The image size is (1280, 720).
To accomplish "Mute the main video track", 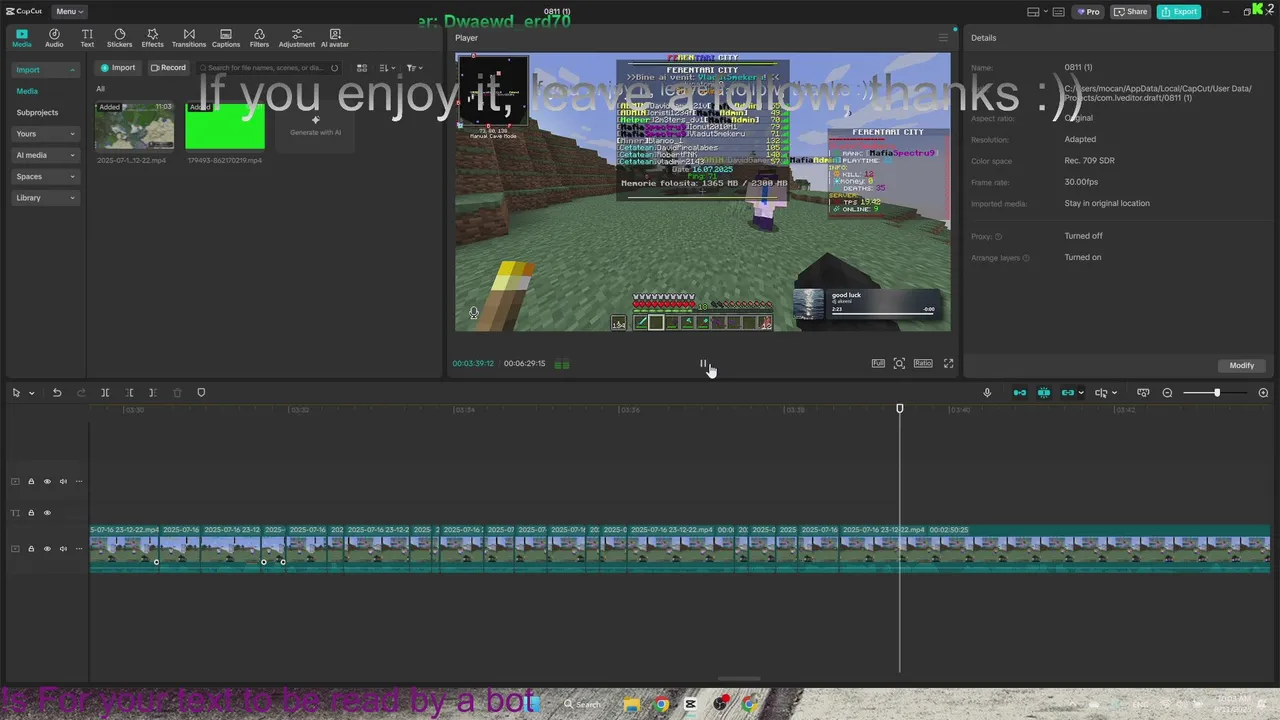I will [x=63, y=549].
